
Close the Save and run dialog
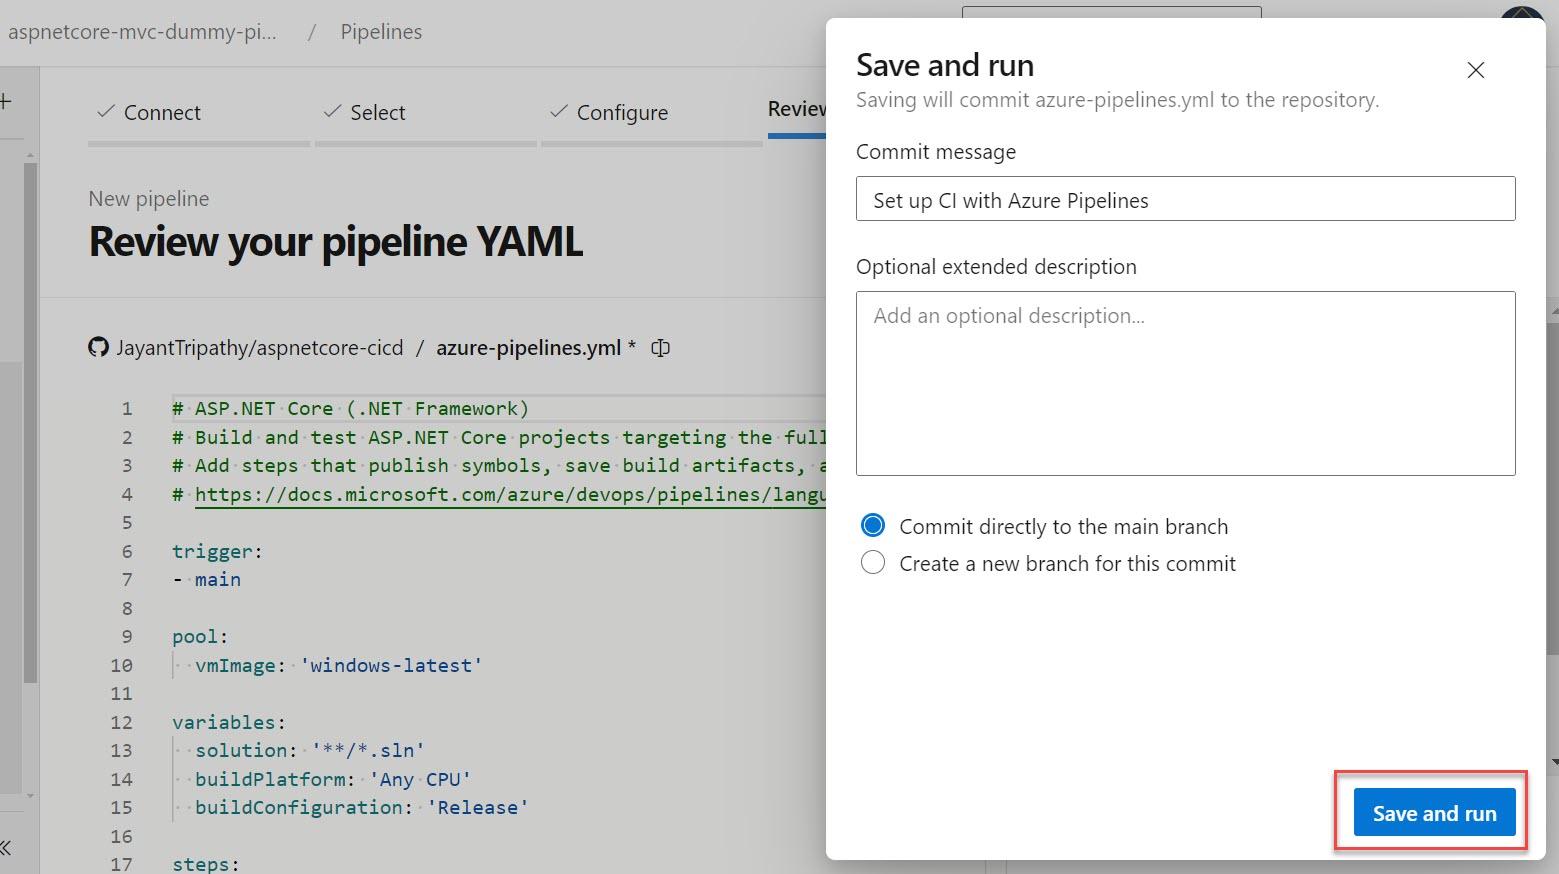point(1475,70)
